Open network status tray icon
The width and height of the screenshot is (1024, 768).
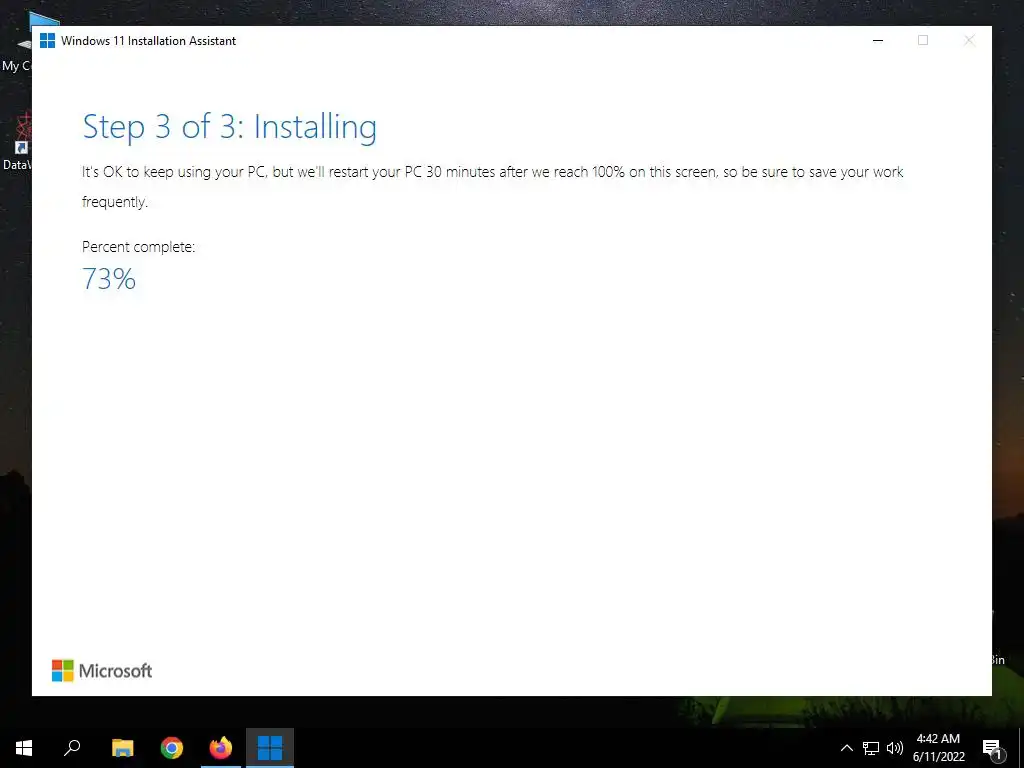click(871, 748)
